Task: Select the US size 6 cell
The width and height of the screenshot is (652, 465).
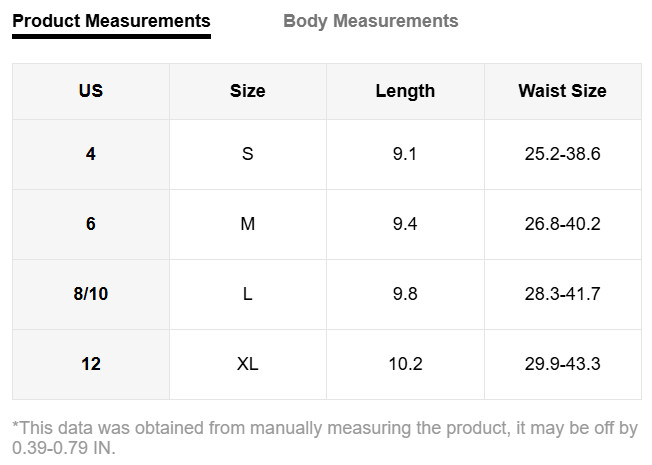Action: pos(91,224)
